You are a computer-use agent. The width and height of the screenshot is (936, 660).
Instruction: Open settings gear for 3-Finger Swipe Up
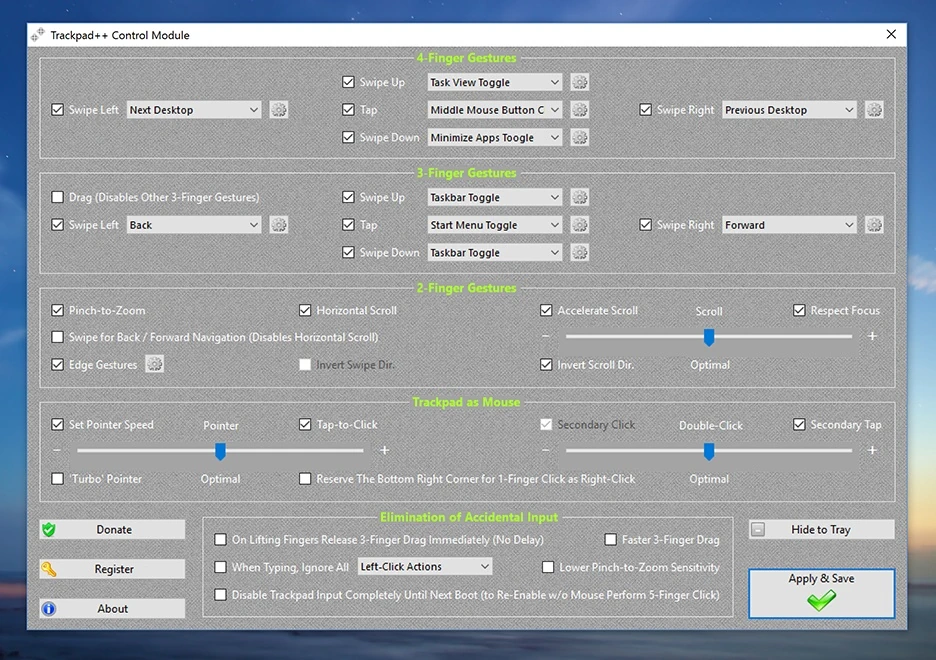[580, 197]
